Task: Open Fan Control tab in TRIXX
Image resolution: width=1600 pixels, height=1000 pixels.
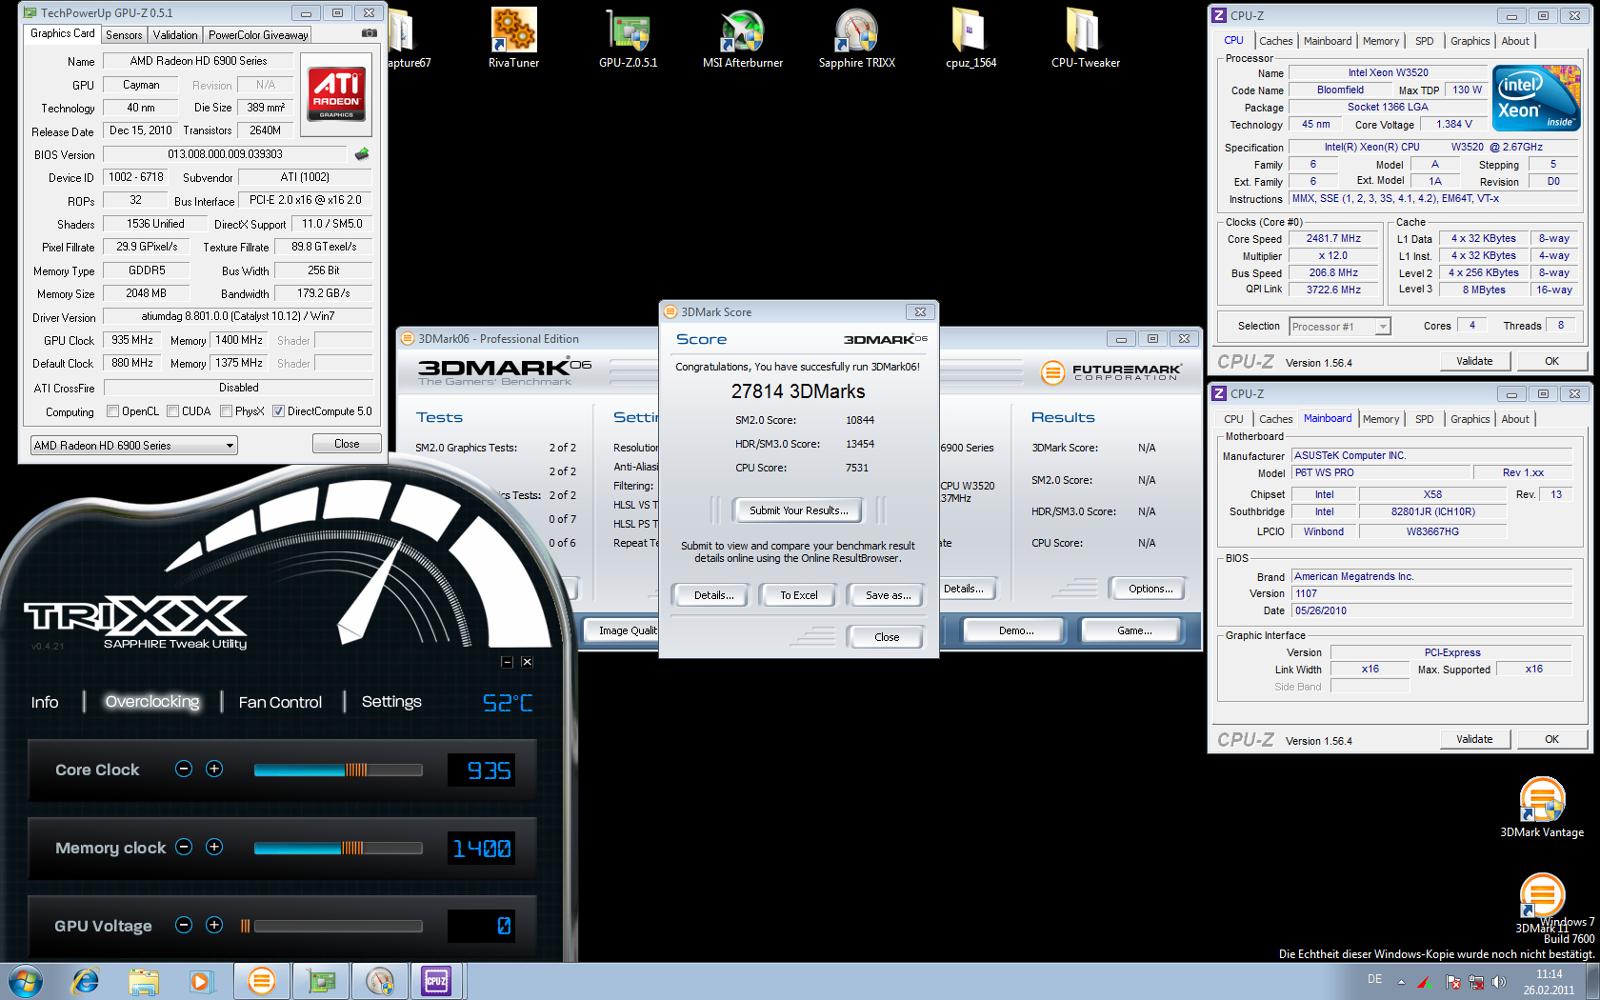Action: (x=280, y=702)
